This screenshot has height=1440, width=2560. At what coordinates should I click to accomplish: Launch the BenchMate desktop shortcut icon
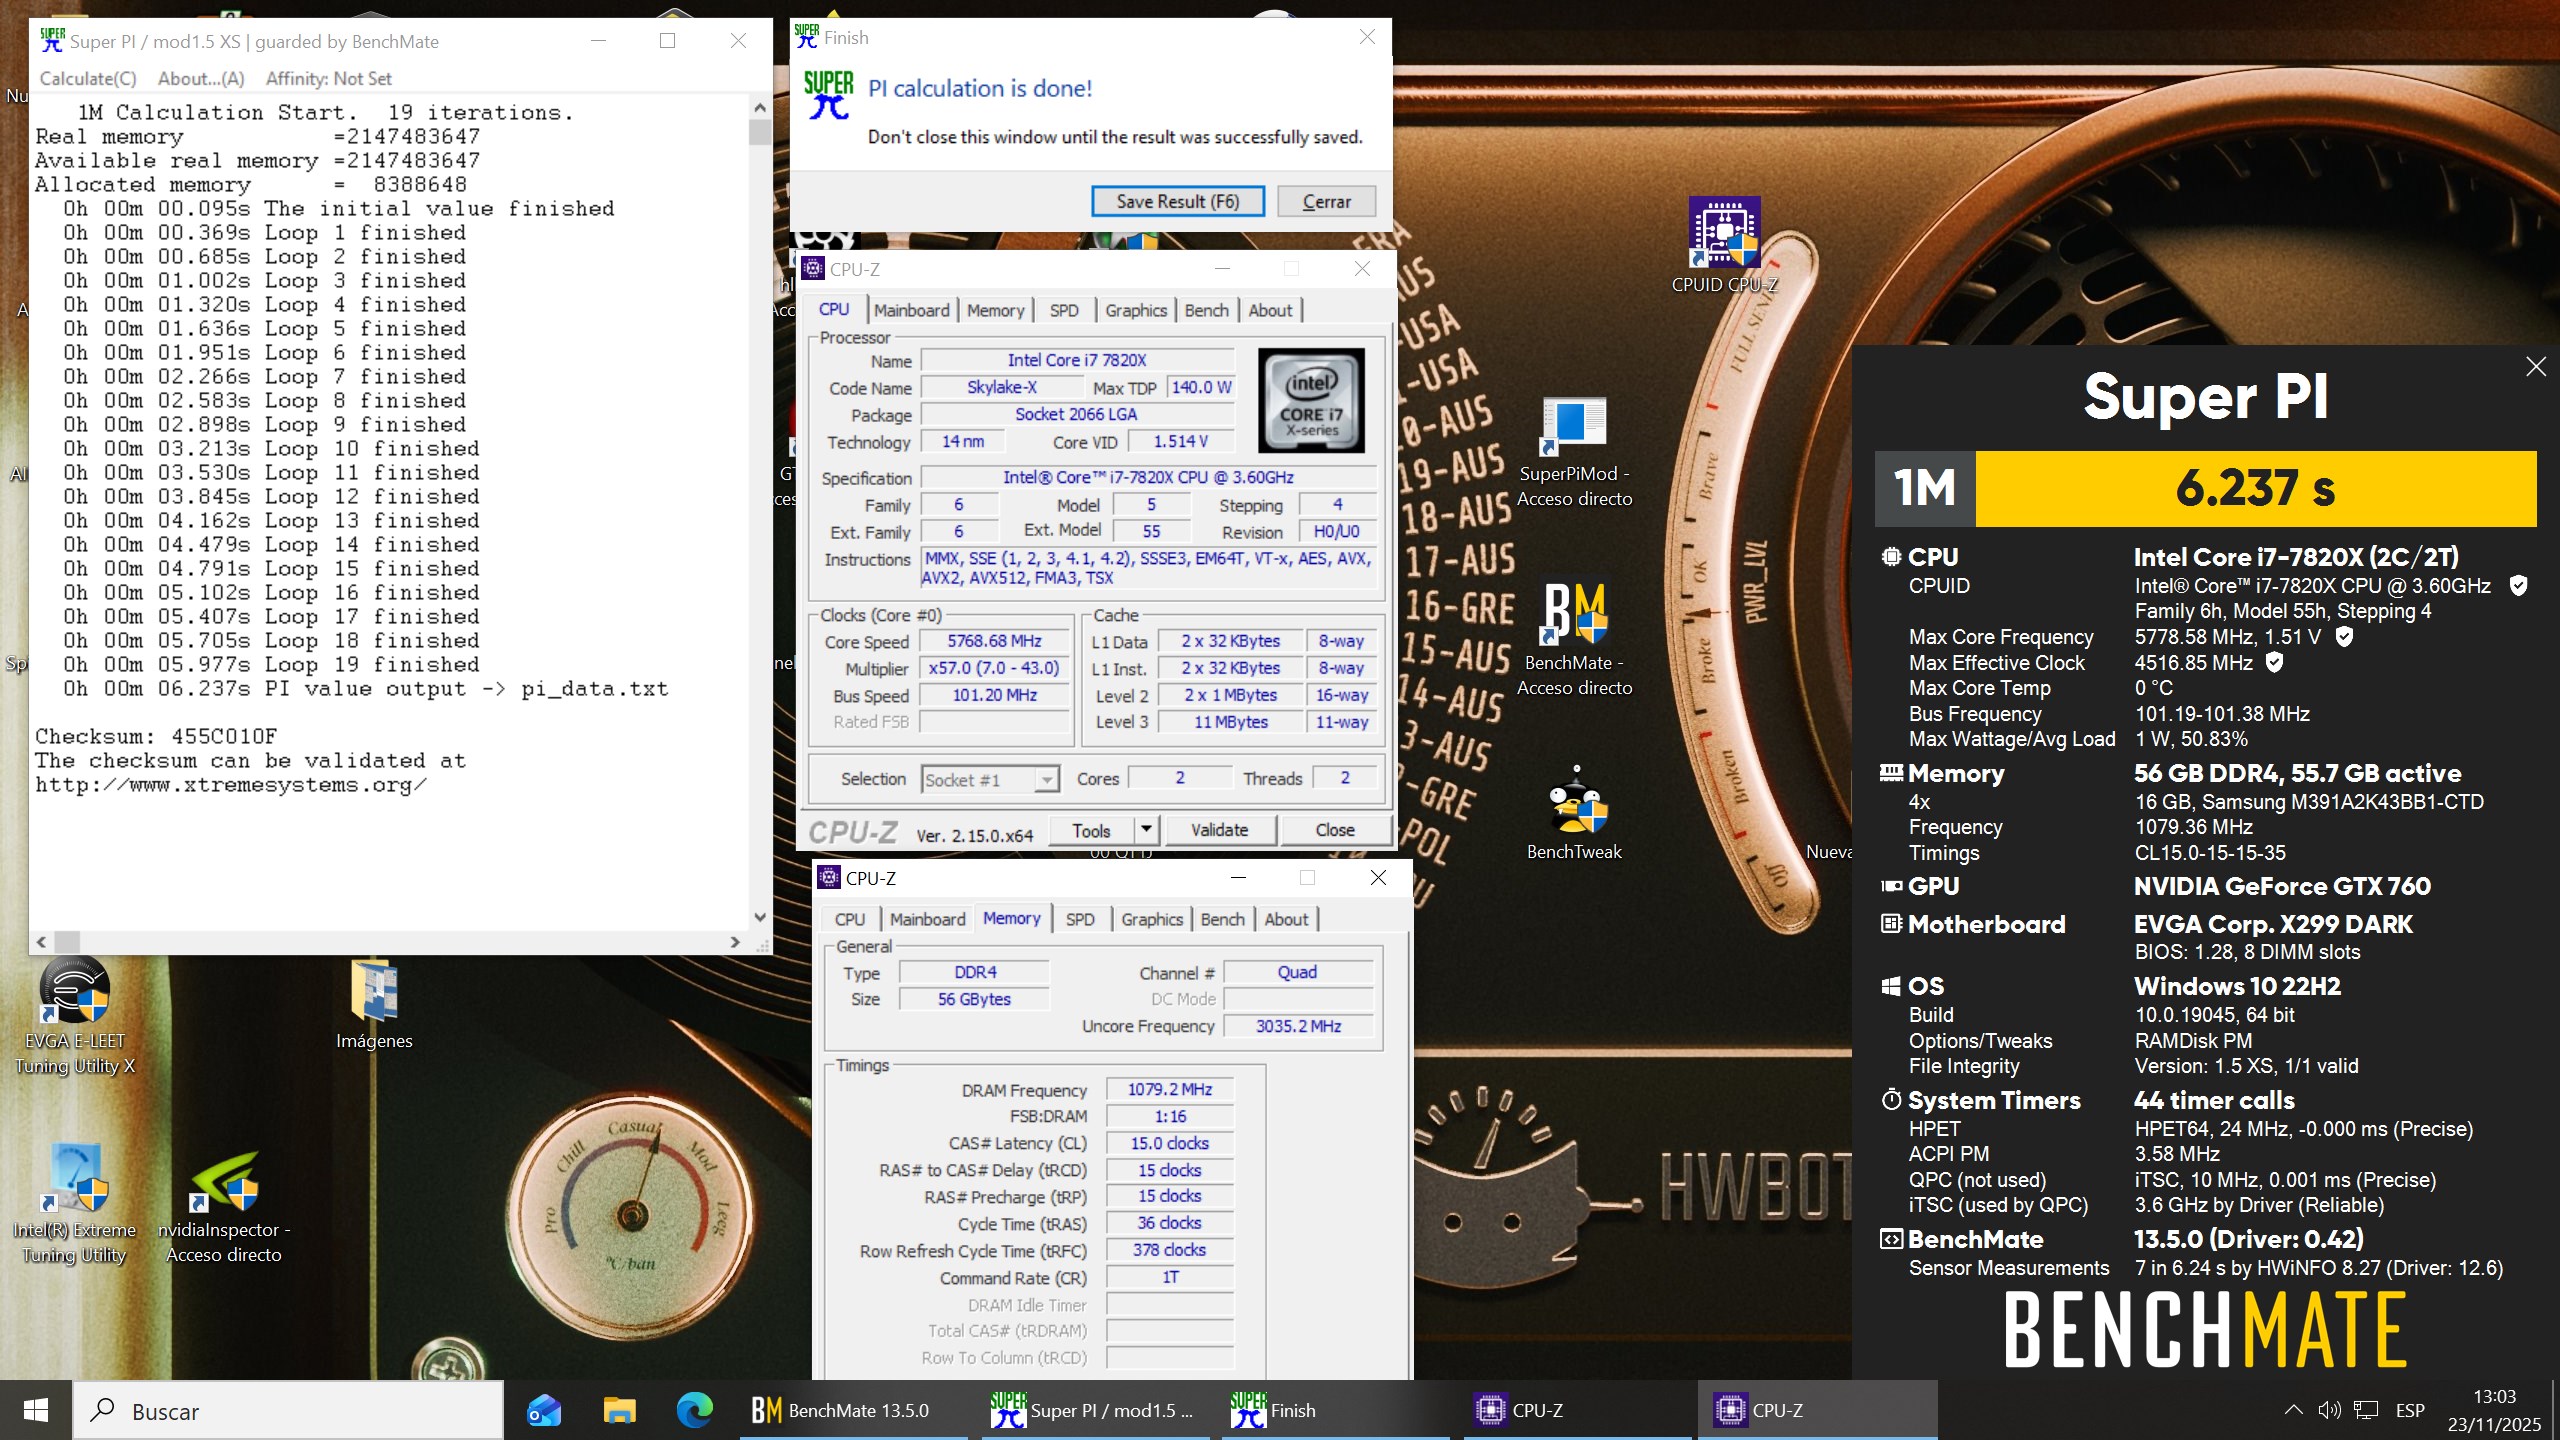tap(1574, 613)
